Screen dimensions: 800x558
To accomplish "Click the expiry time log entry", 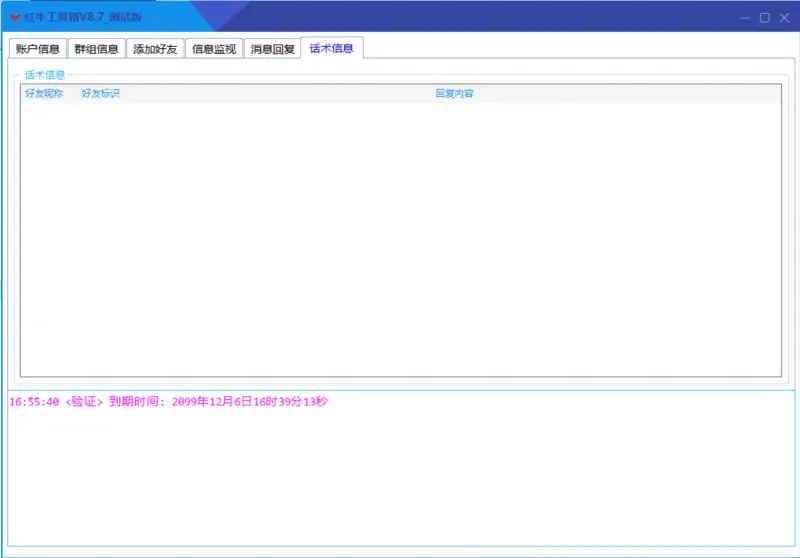I will coord(168,402).
